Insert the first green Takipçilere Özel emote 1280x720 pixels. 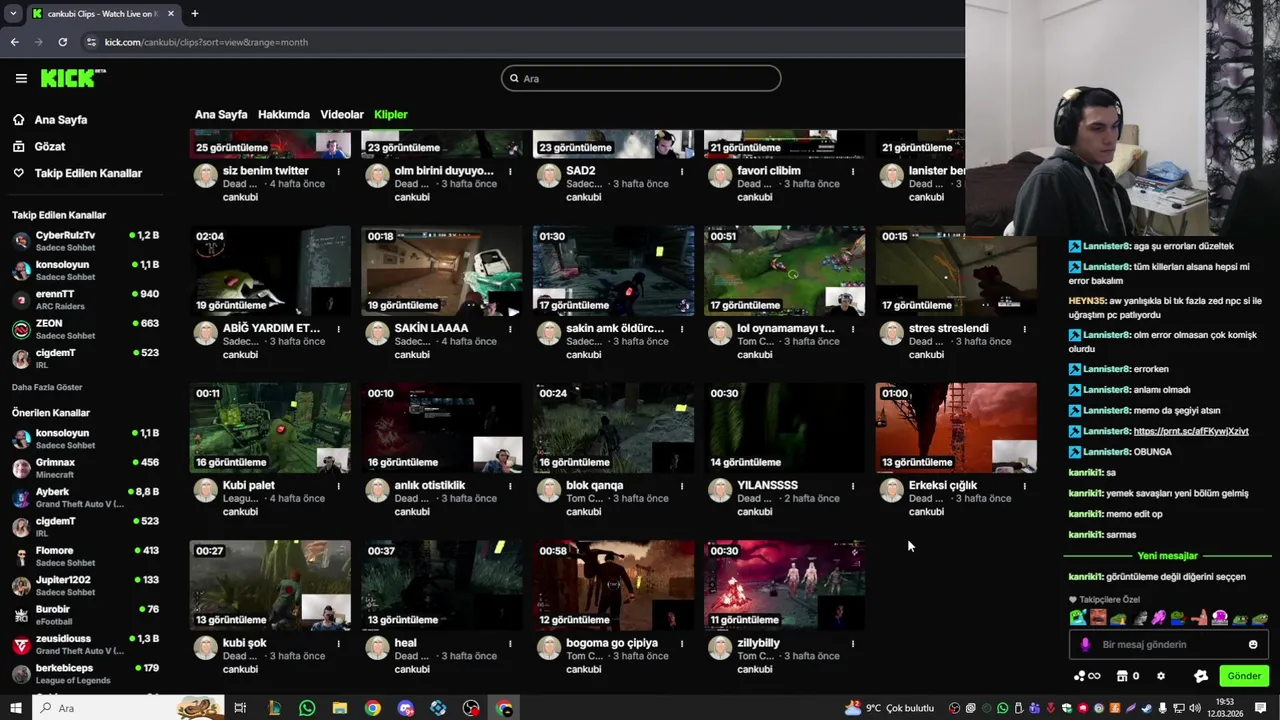[x=1077, y=619]
